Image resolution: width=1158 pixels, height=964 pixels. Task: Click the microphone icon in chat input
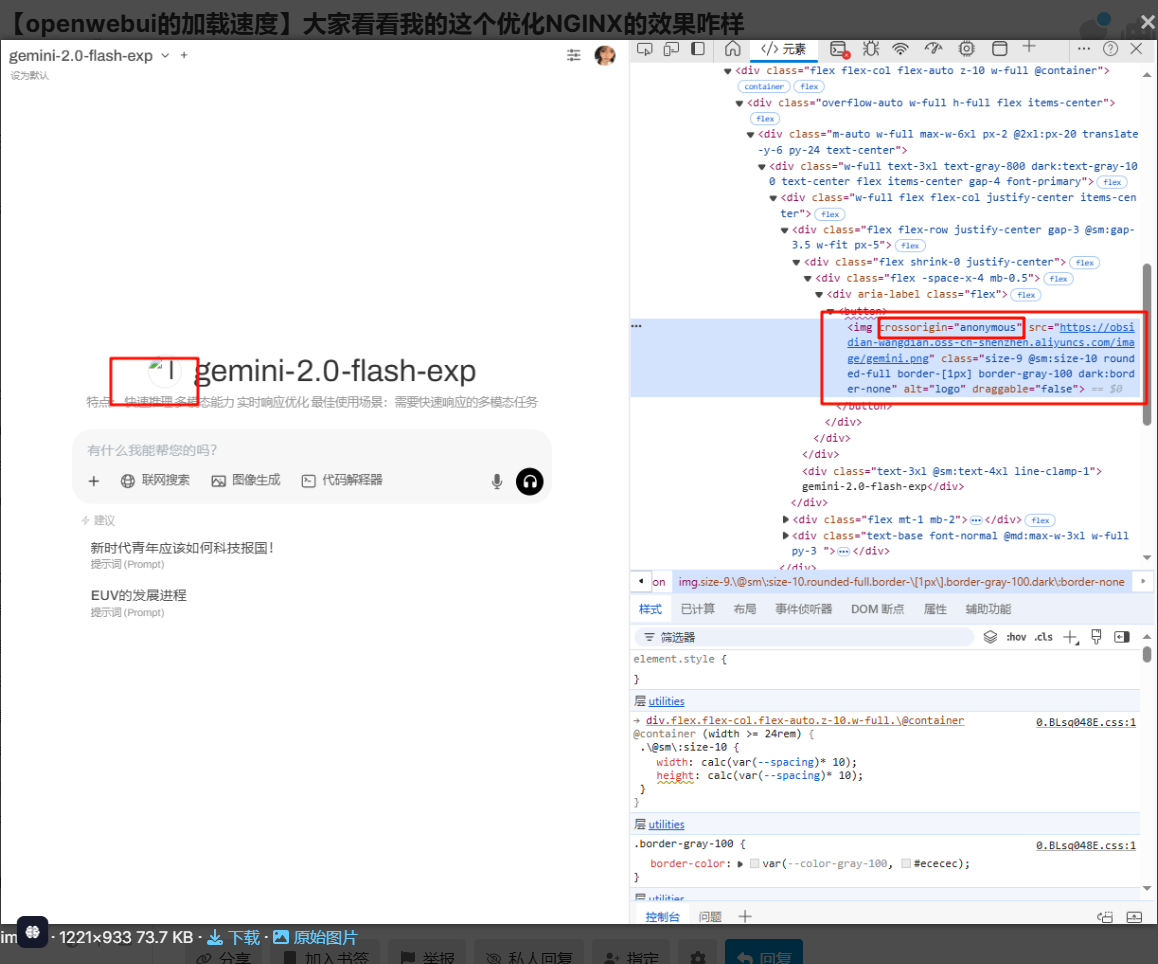497,482
